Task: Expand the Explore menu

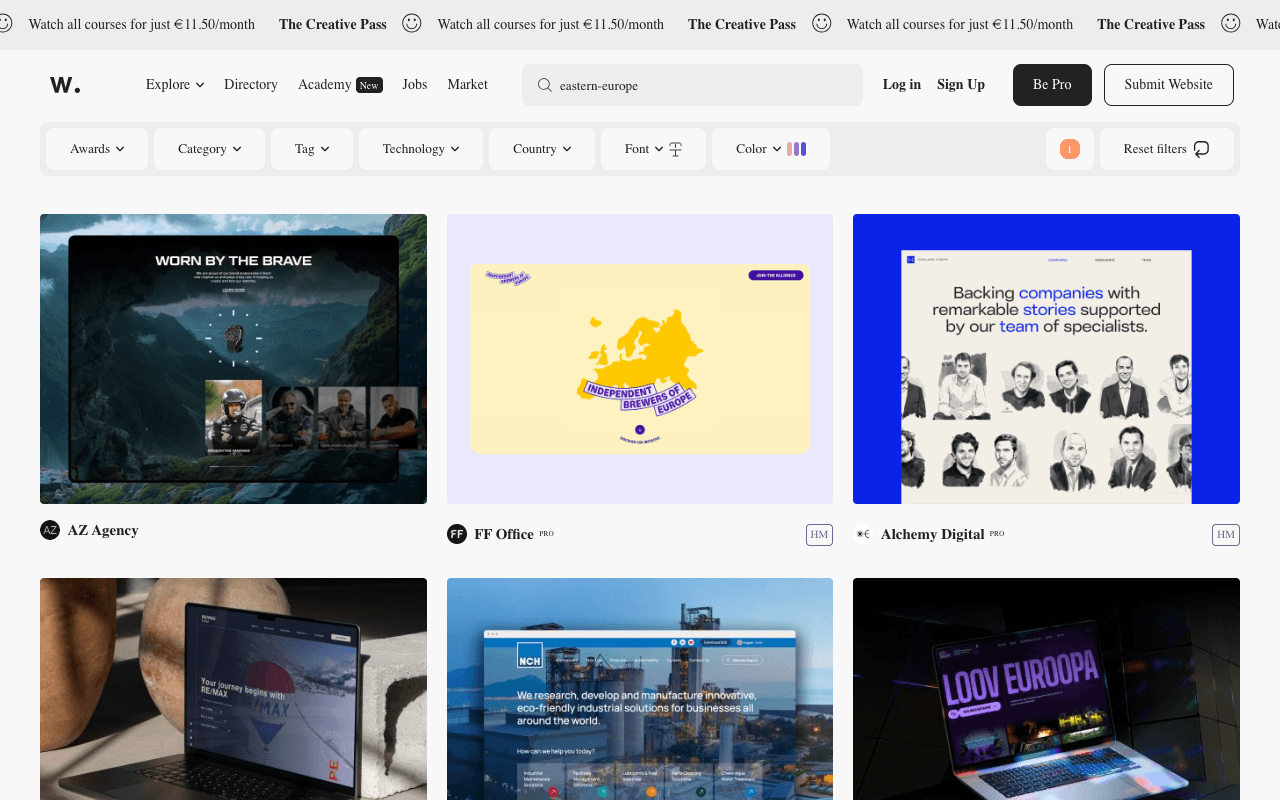Action: pos(175,84)
